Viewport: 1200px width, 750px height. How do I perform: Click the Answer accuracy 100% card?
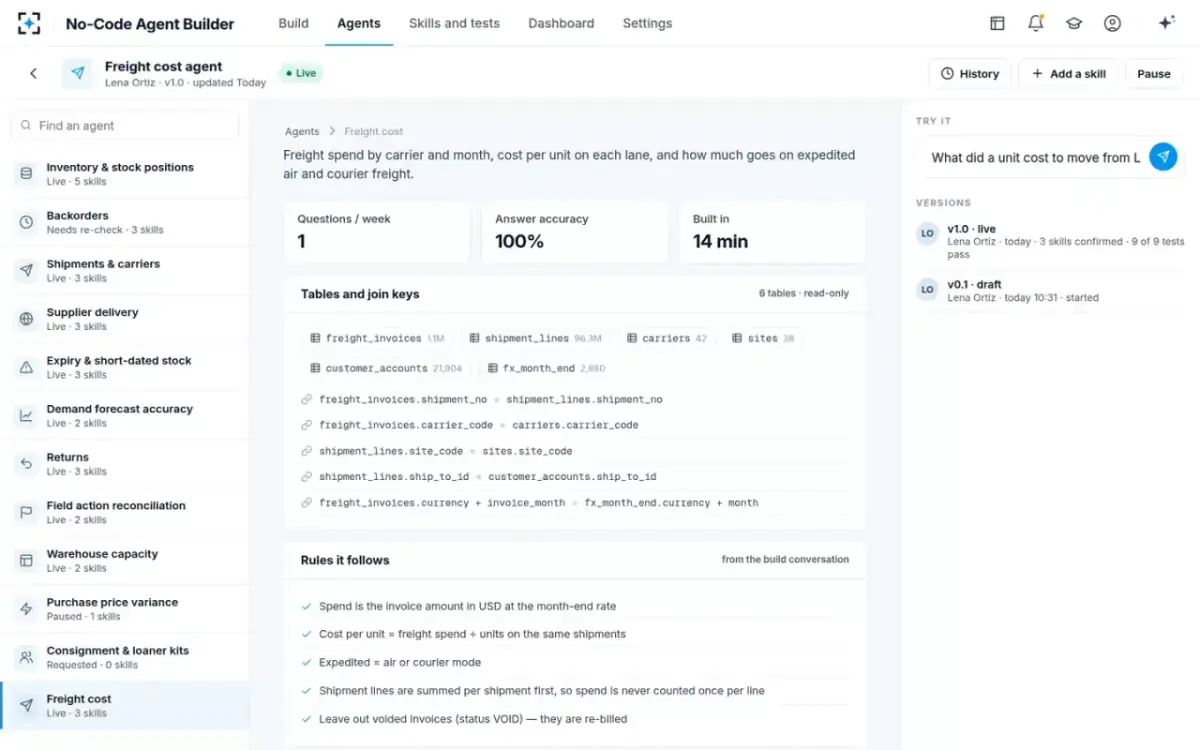(575, 232)
